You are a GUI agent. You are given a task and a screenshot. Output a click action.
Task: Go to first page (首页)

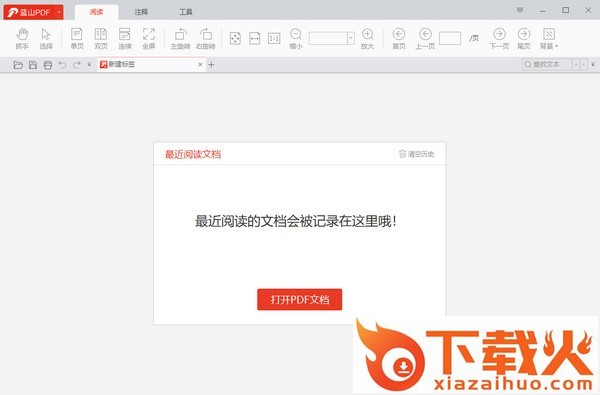point(399,38)
